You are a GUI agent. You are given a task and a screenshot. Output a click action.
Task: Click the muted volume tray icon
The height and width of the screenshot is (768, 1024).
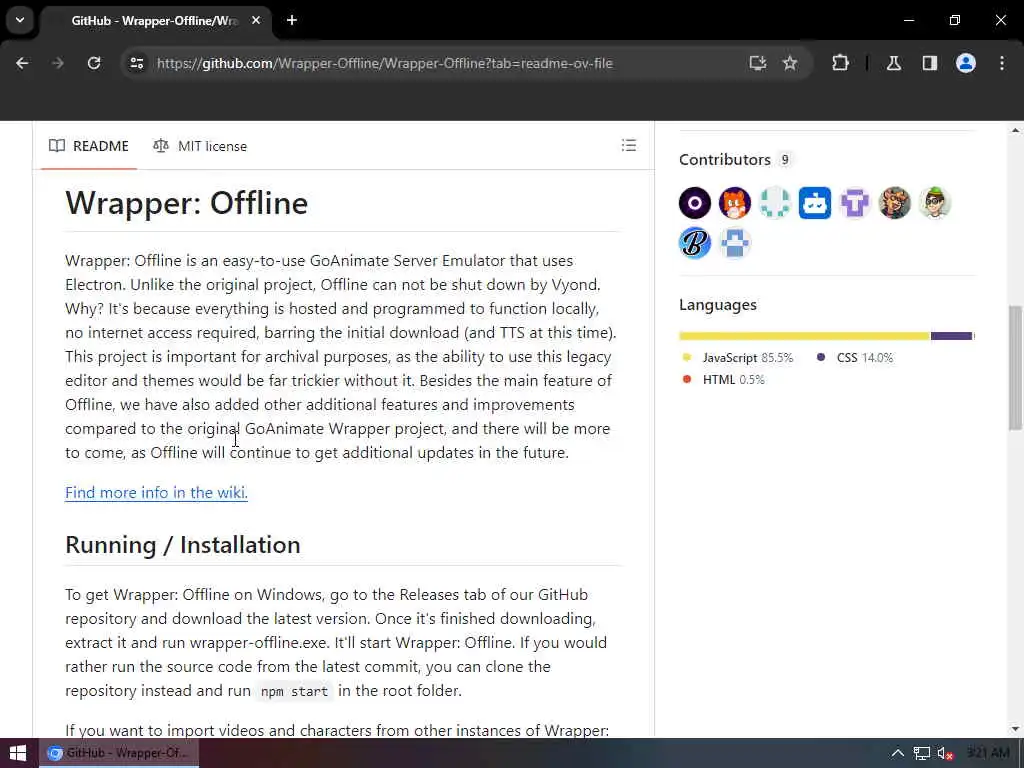(945, 754)
